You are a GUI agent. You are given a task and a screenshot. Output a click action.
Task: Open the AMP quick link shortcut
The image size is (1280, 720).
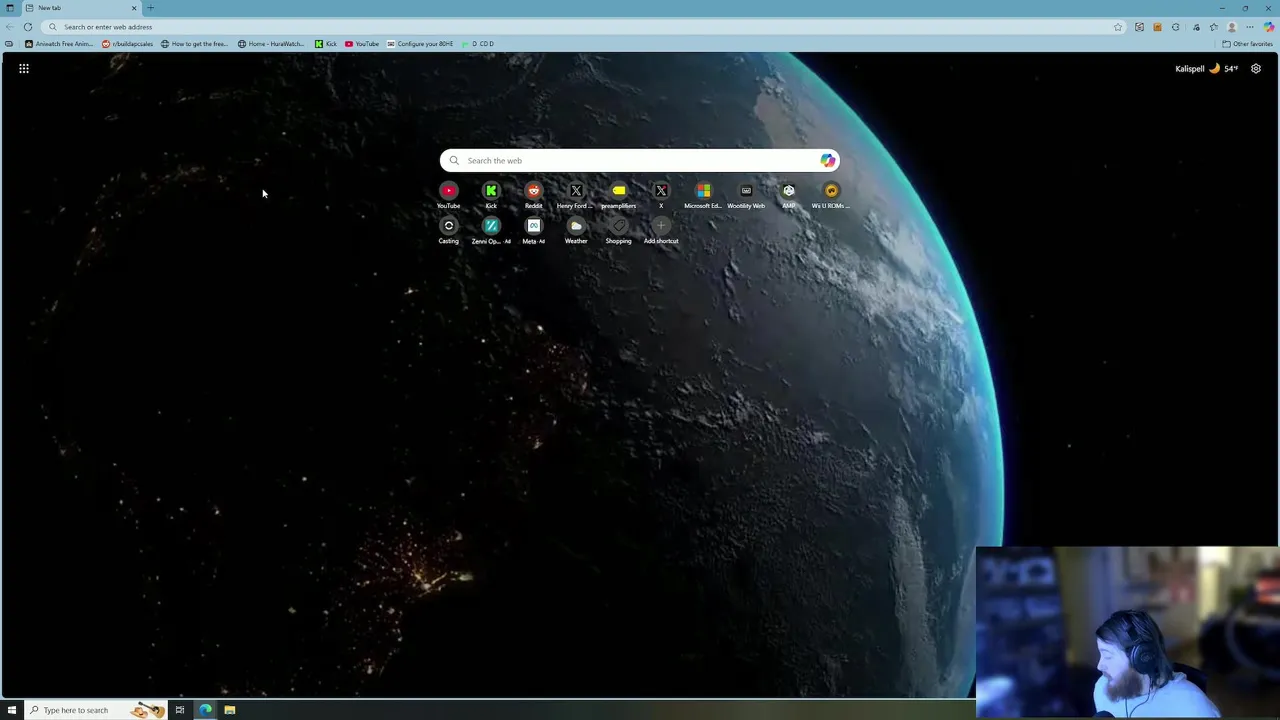[789, 195]
